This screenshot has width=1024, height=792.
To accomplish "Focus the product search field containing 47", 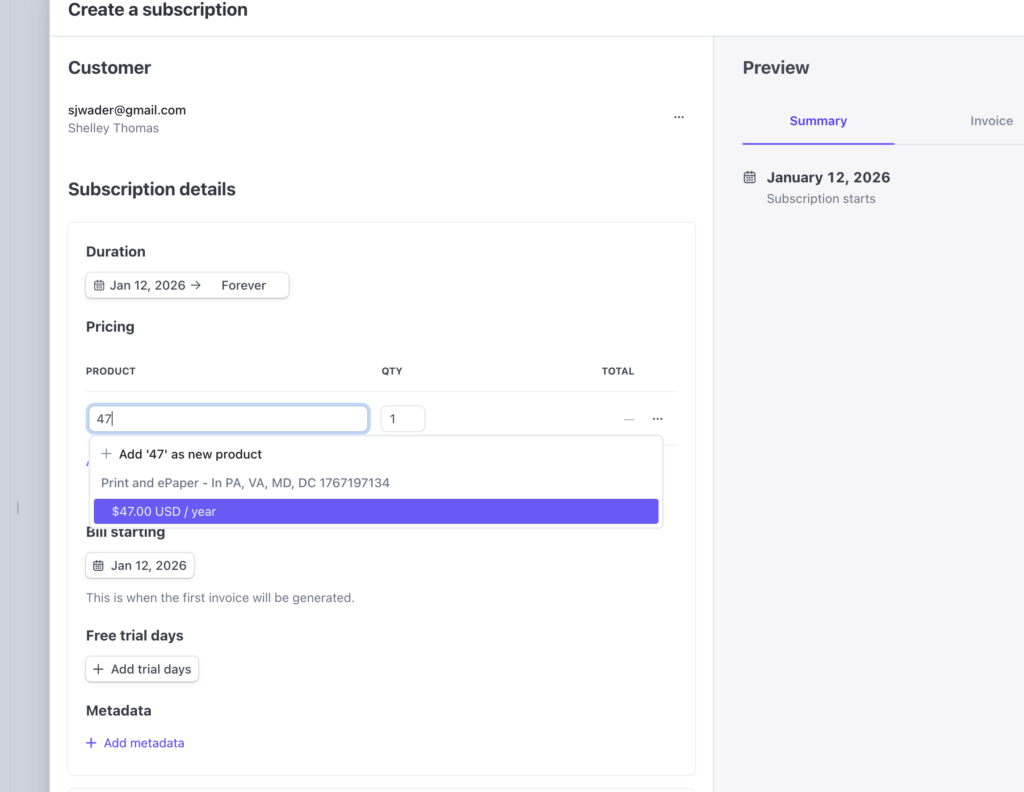I will click(x=228, y=419).
